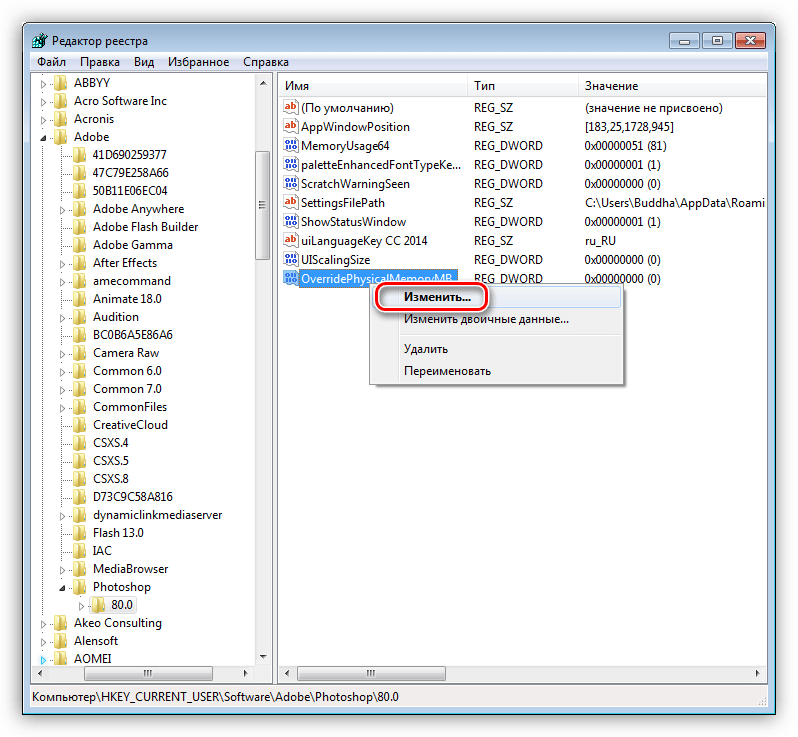Click the ABBYY folder icon
Image resolution: width=798 pixels, height=737 pixels.
(61, 82)
